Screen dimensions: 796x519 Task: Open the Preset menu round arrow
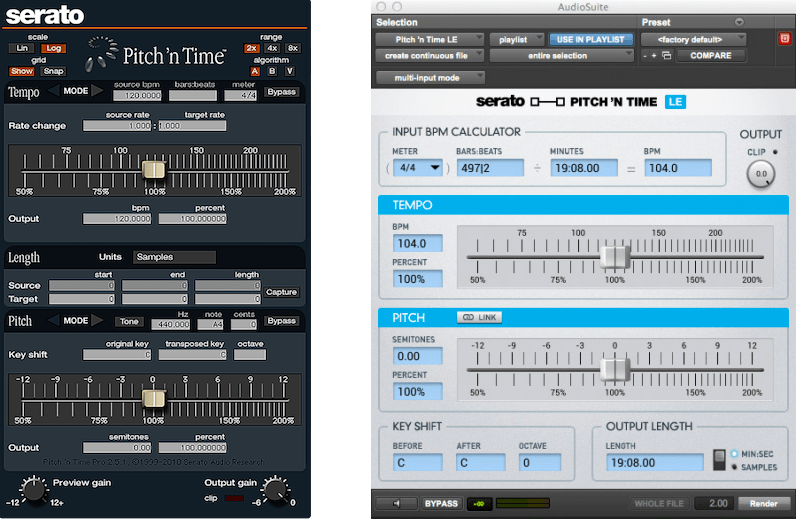(x=739, y=22)
